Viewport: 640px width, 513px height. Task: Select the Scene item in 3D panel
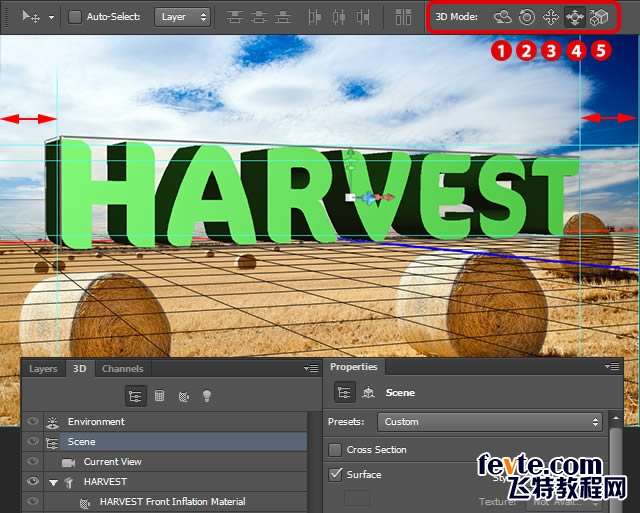(x=176, y=442)
